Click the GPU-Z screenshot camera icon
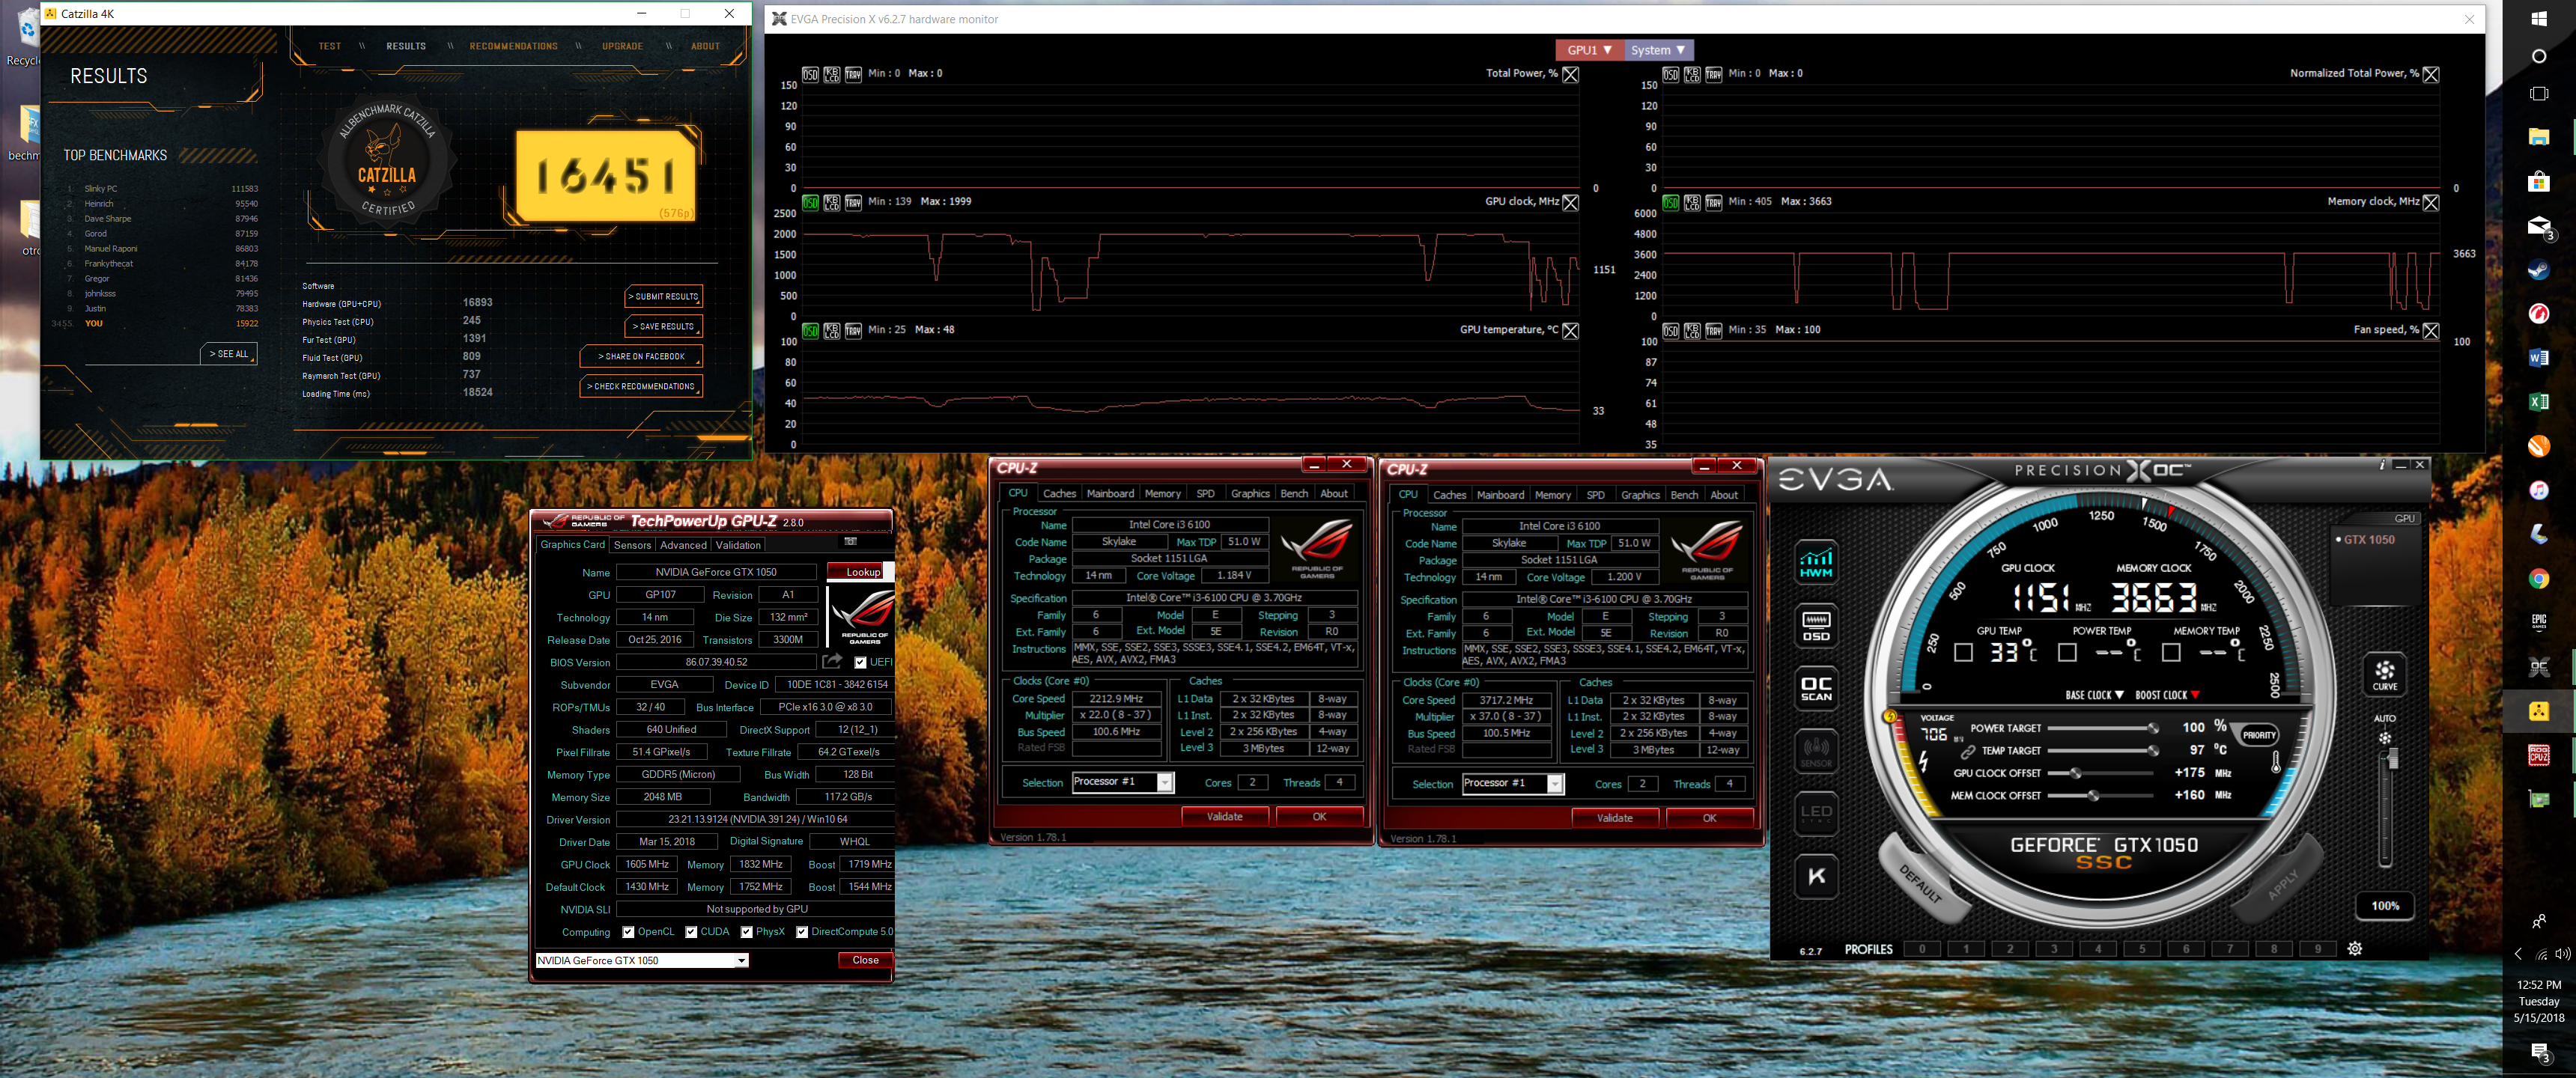This screenshot has height=1078, width=2576. coord(851,541)
